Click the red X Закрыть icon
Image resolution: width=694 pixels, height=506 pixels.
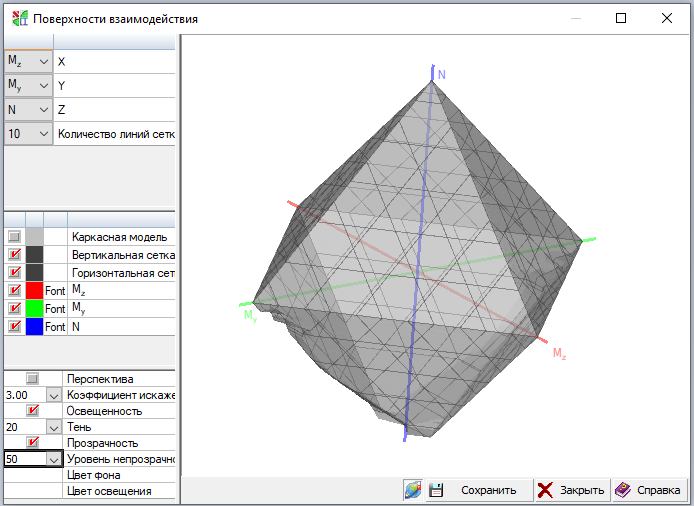pos(545,490)
